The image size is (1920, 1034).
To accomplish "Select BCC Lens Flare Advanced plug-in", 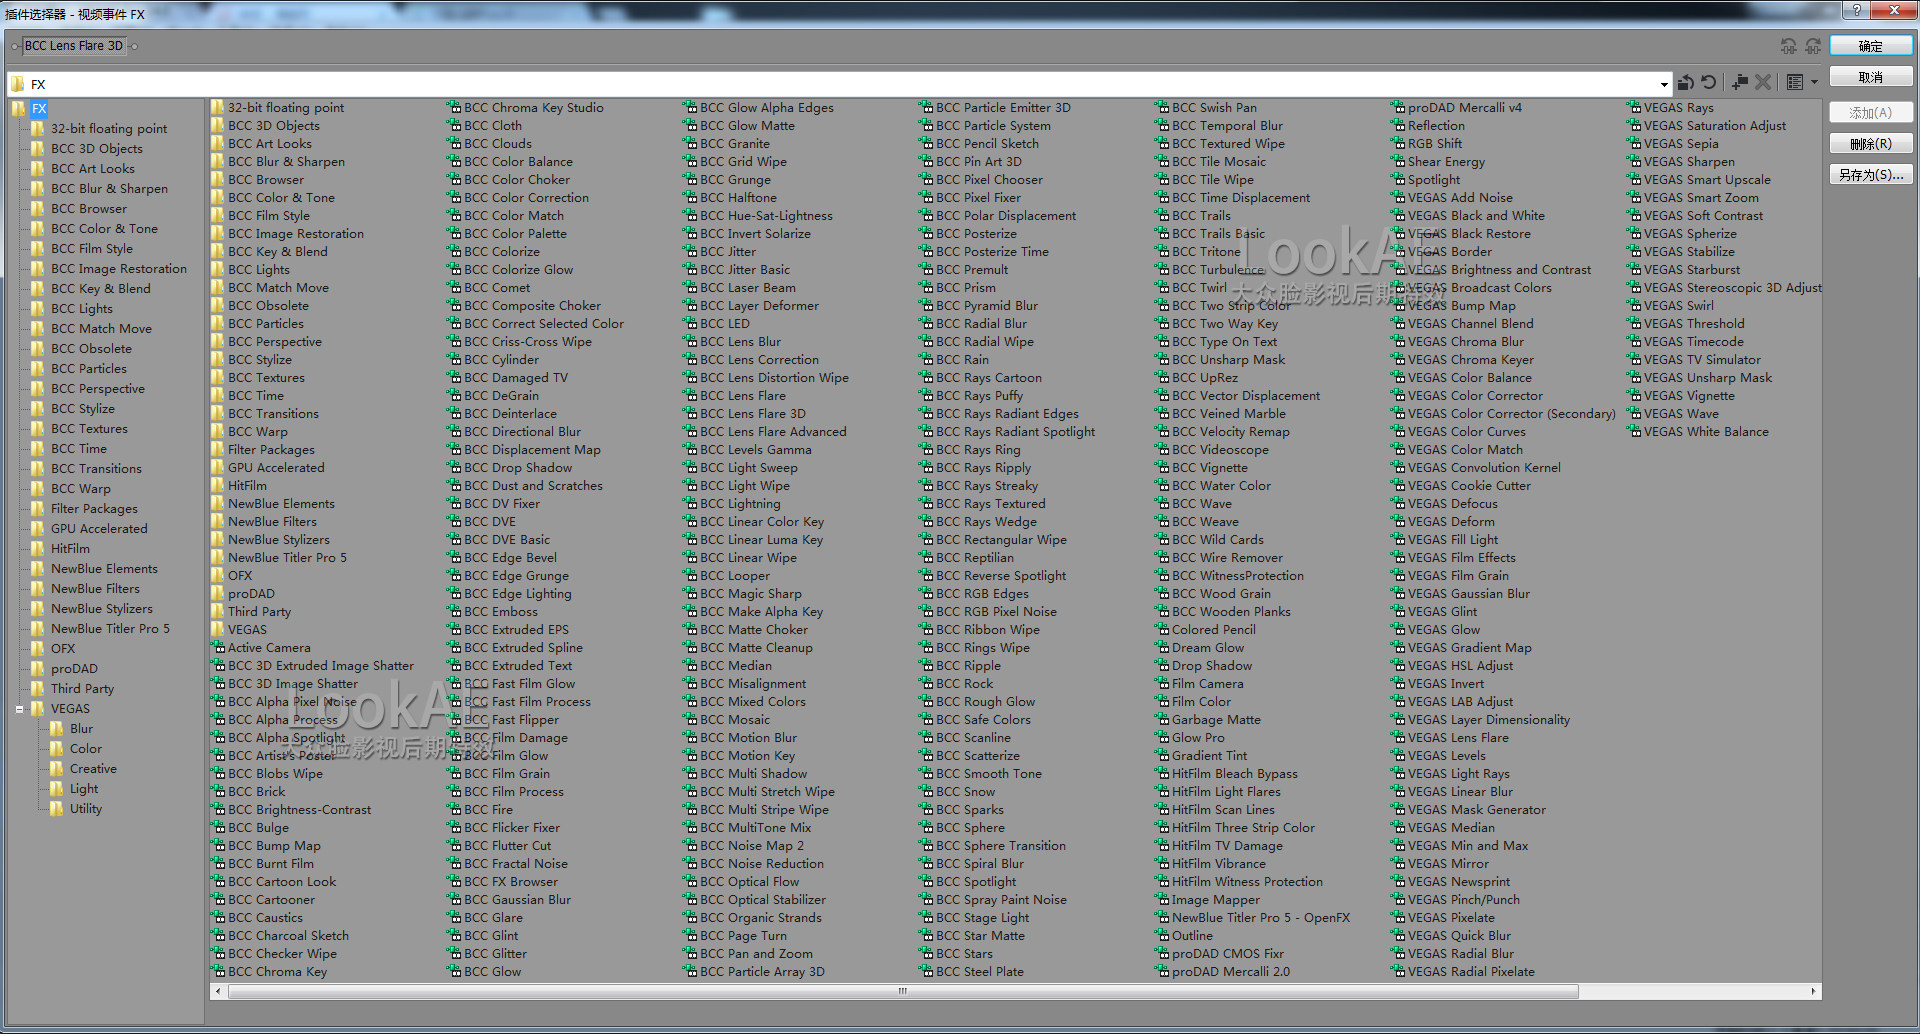I will pyautogui.click(x=773, y=432).
